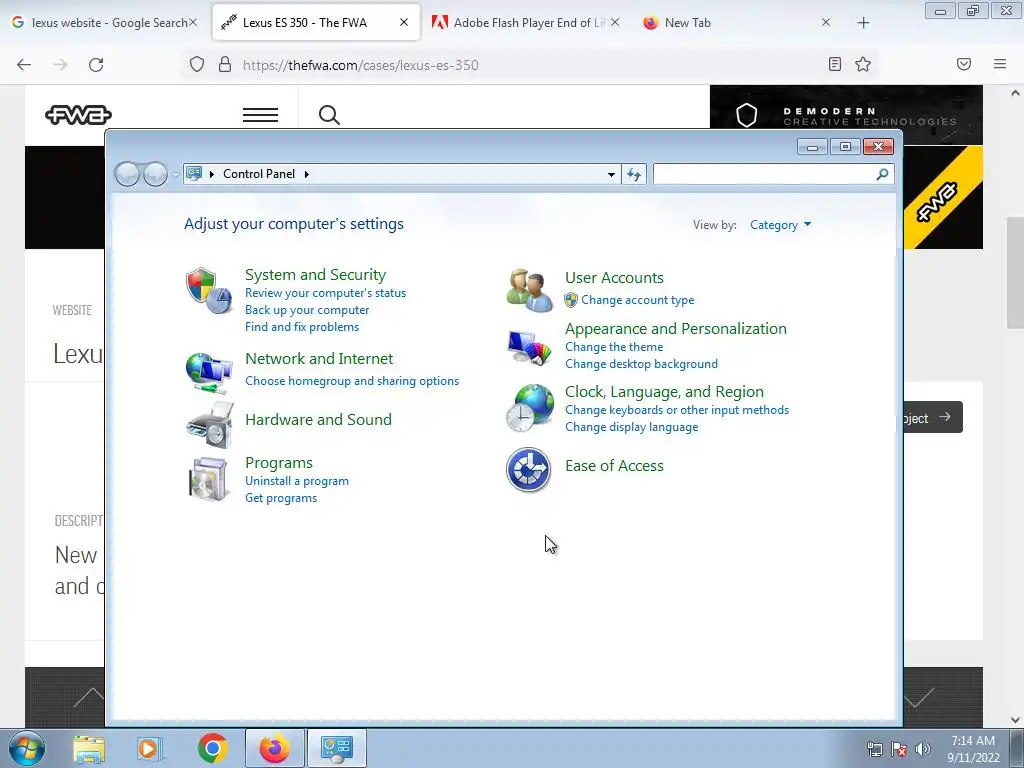Click the site padlock security icon

point(225,64)
